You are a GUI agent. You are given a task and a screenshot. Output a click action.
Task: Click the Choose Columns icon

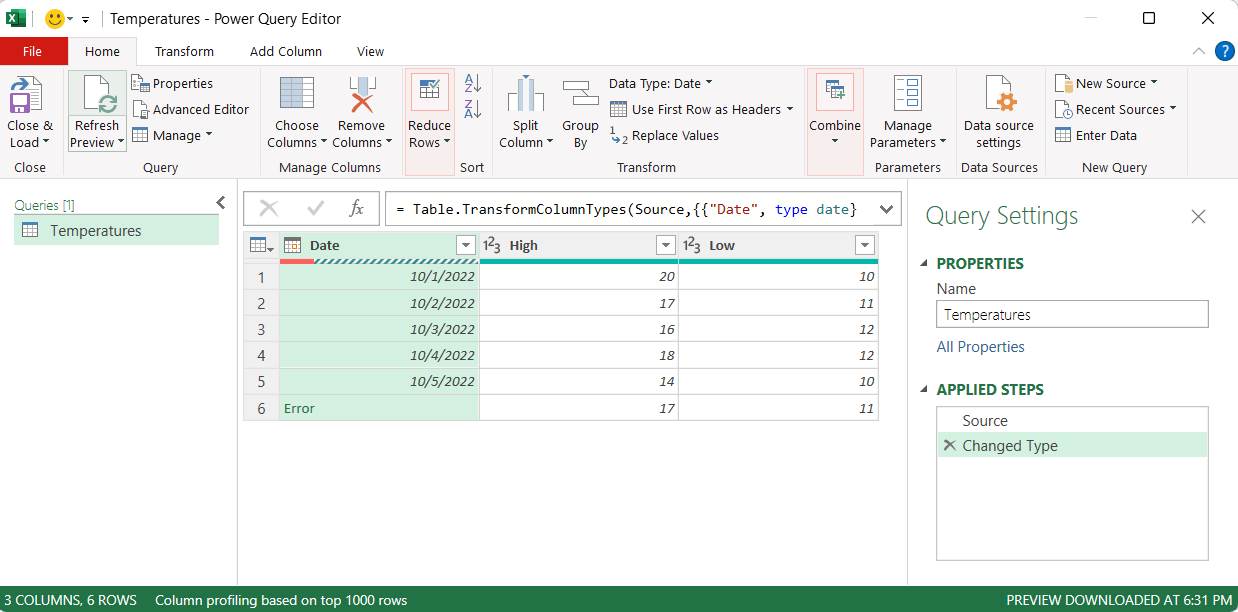pyautogui.click(x=297, y=96)
